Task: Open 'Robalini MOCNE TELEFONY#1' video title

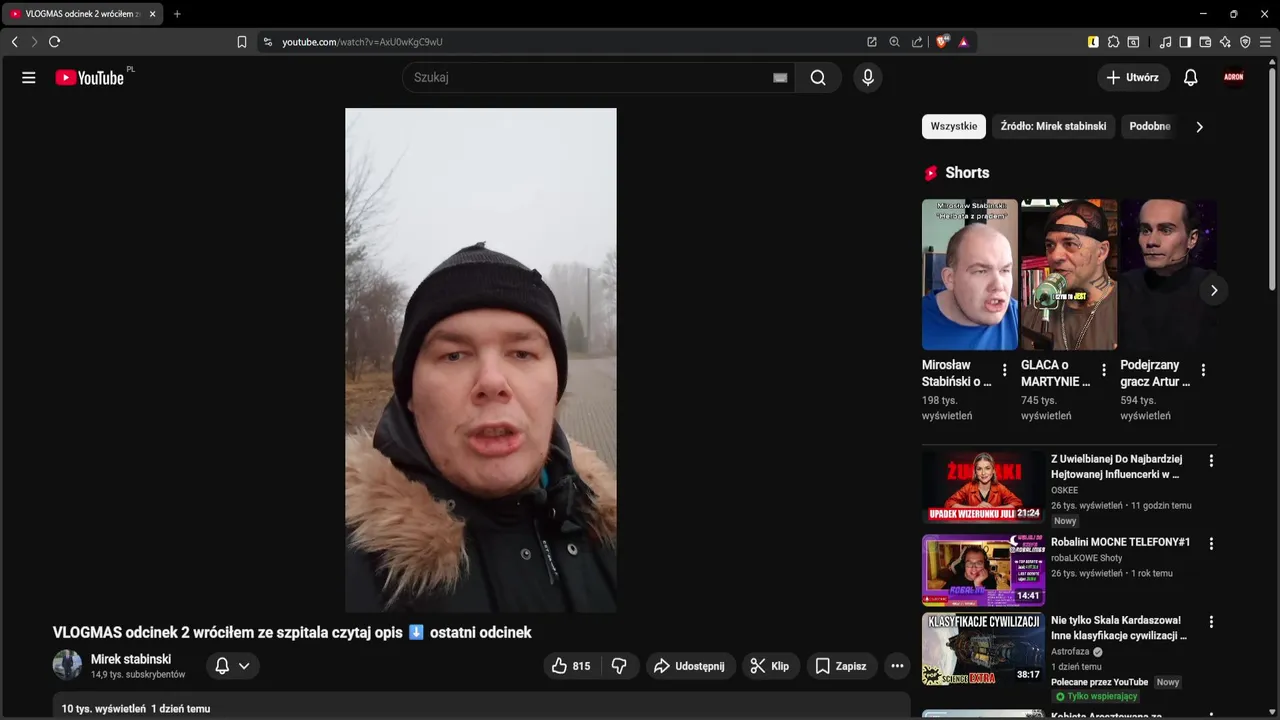Action: pos(1121,542)
